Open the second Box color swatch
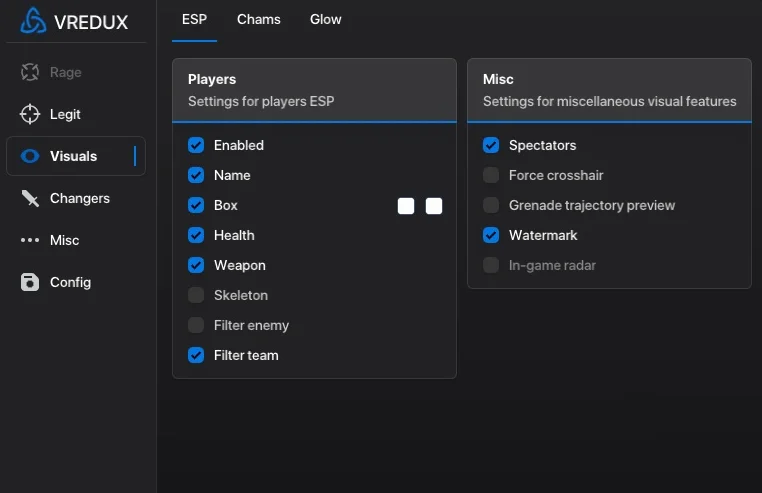Viewport: 762px width, 493px height. 434,206
